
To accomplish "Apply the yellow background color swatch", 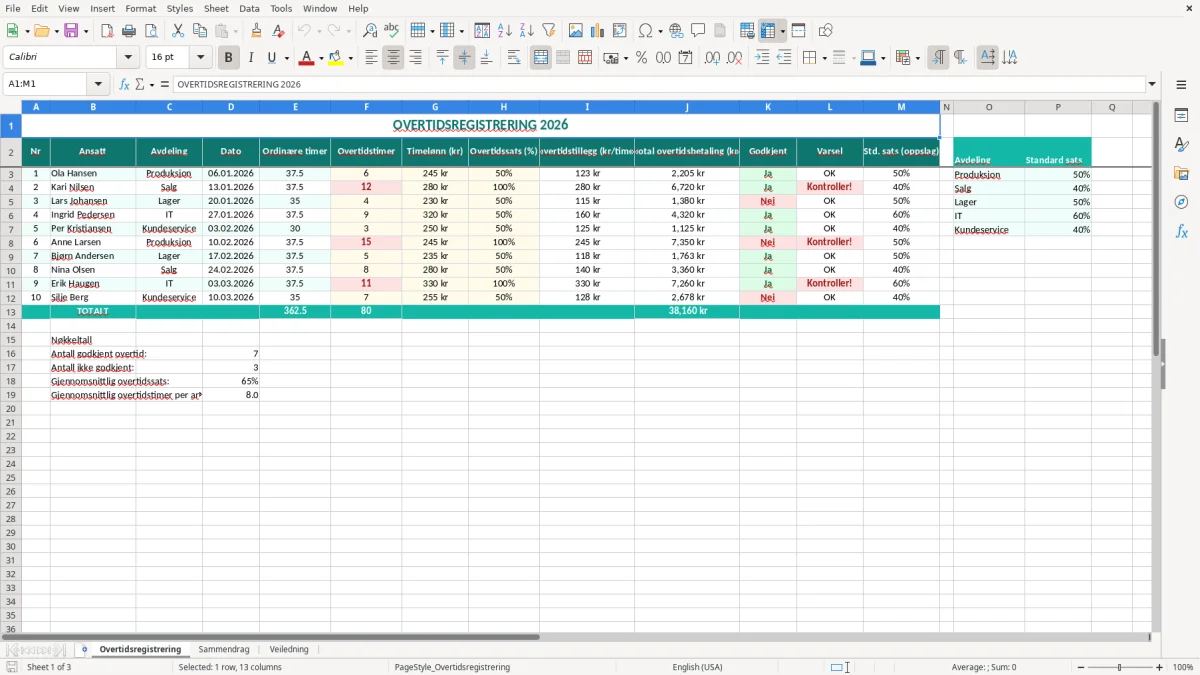I will (336, 58).
